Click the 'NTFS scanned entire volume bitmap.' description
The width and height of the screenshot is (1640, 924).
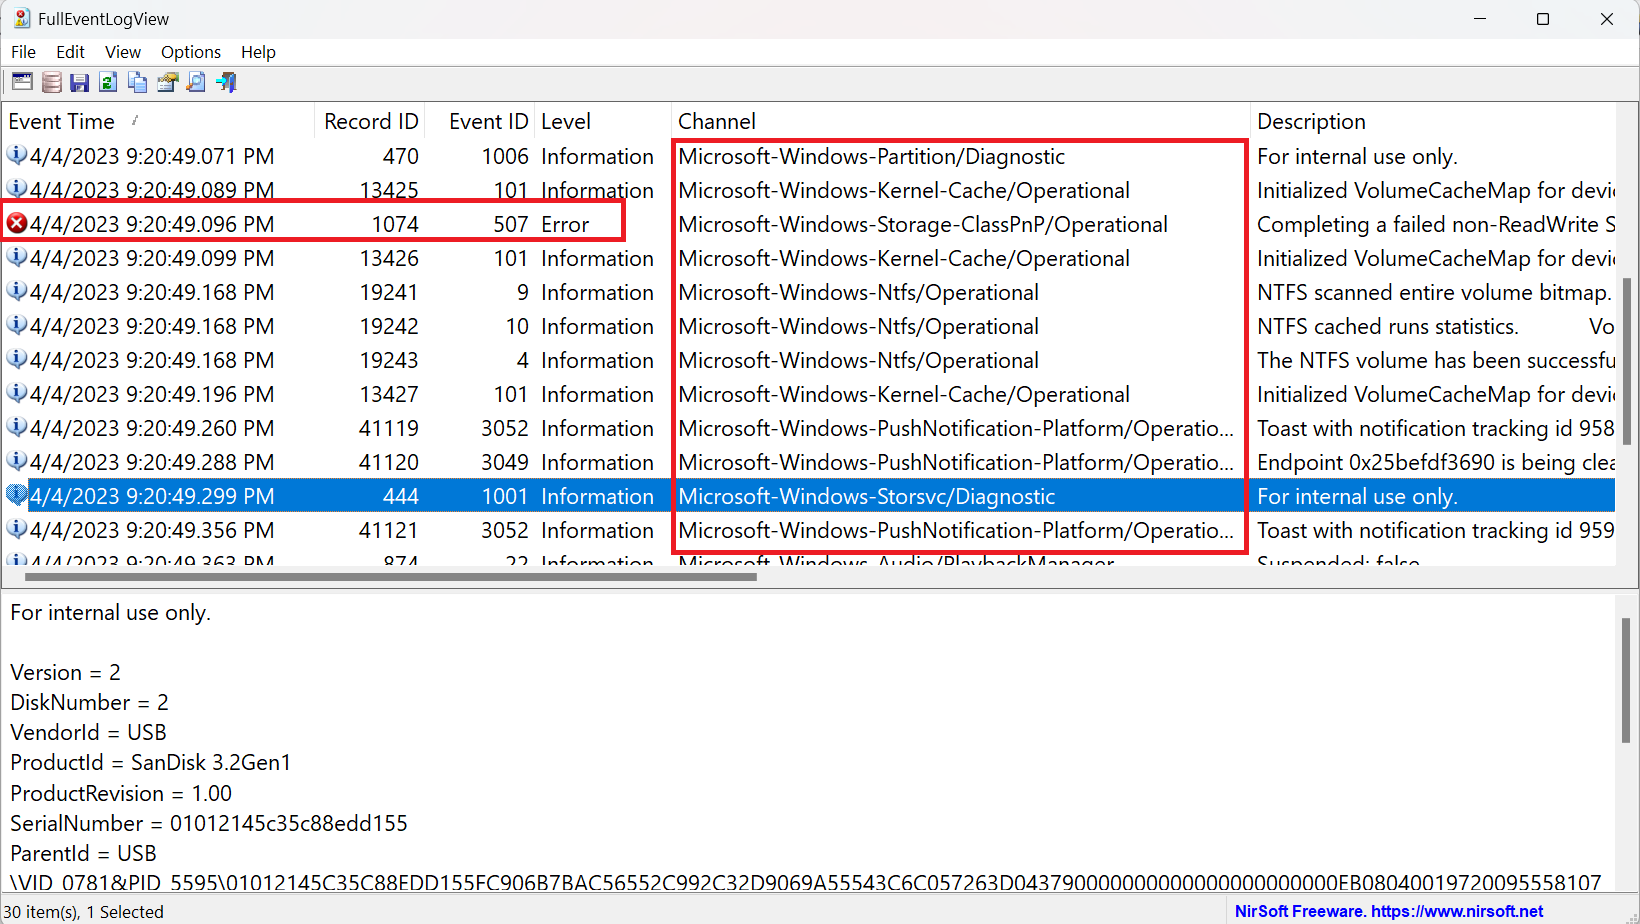[x=1434, y=292]
